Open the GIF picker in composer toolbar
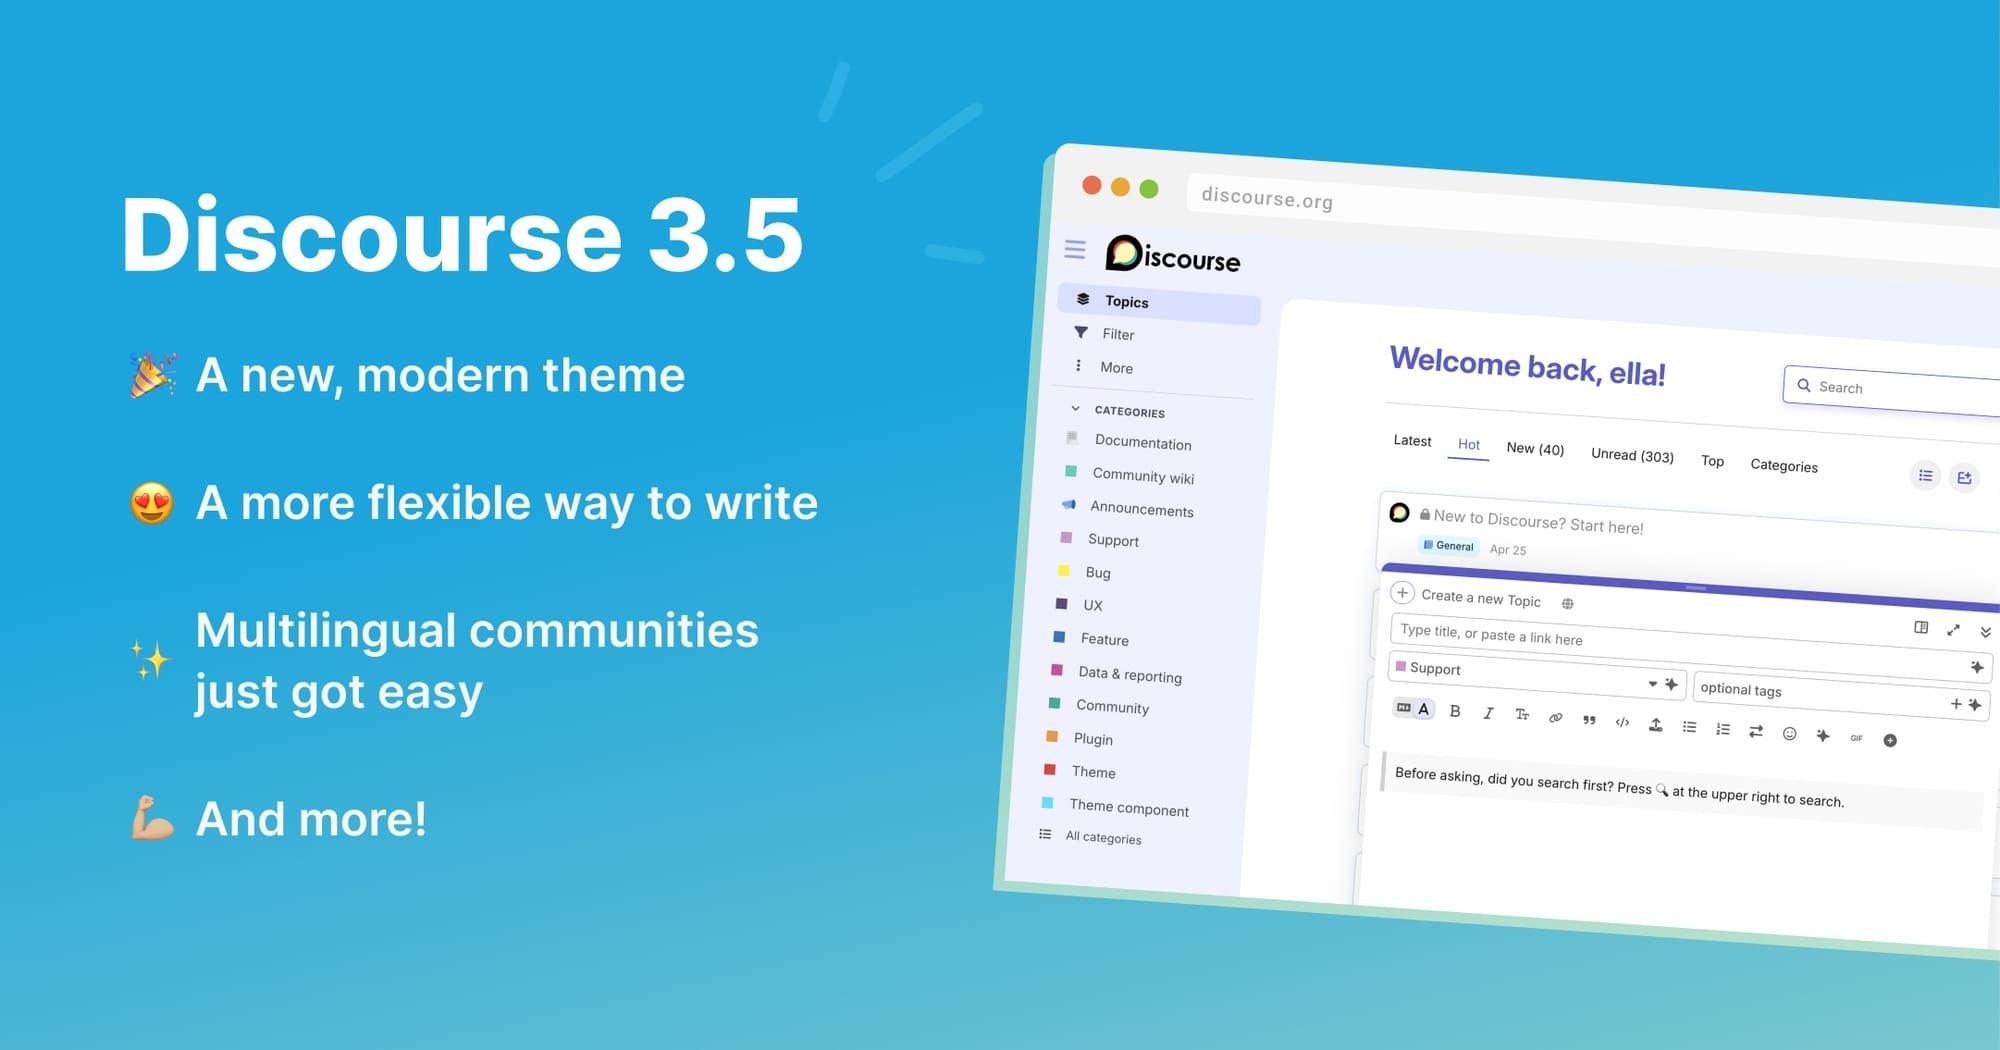This screenshot has width=2000, height=1050. pos(1857,738)
